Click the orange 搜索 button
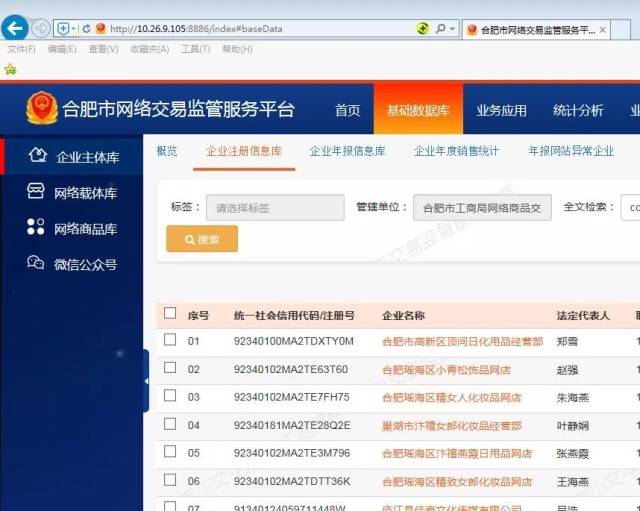Viewport: 640px width, 511px height. [x=202, y=239]
